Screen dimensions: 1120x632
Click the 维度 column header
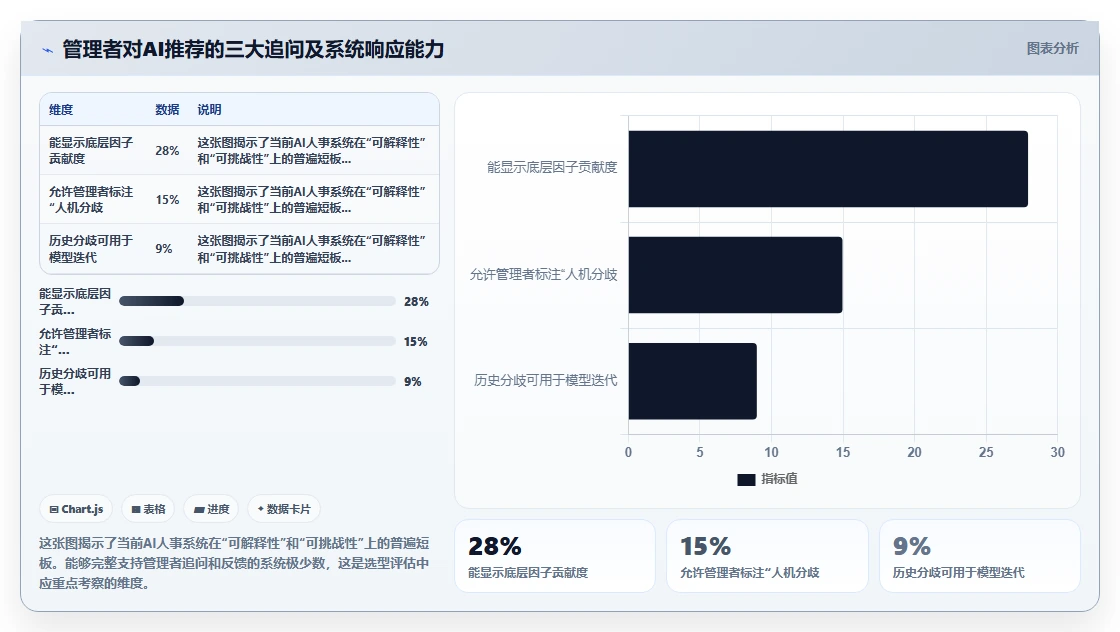point(61,109)
